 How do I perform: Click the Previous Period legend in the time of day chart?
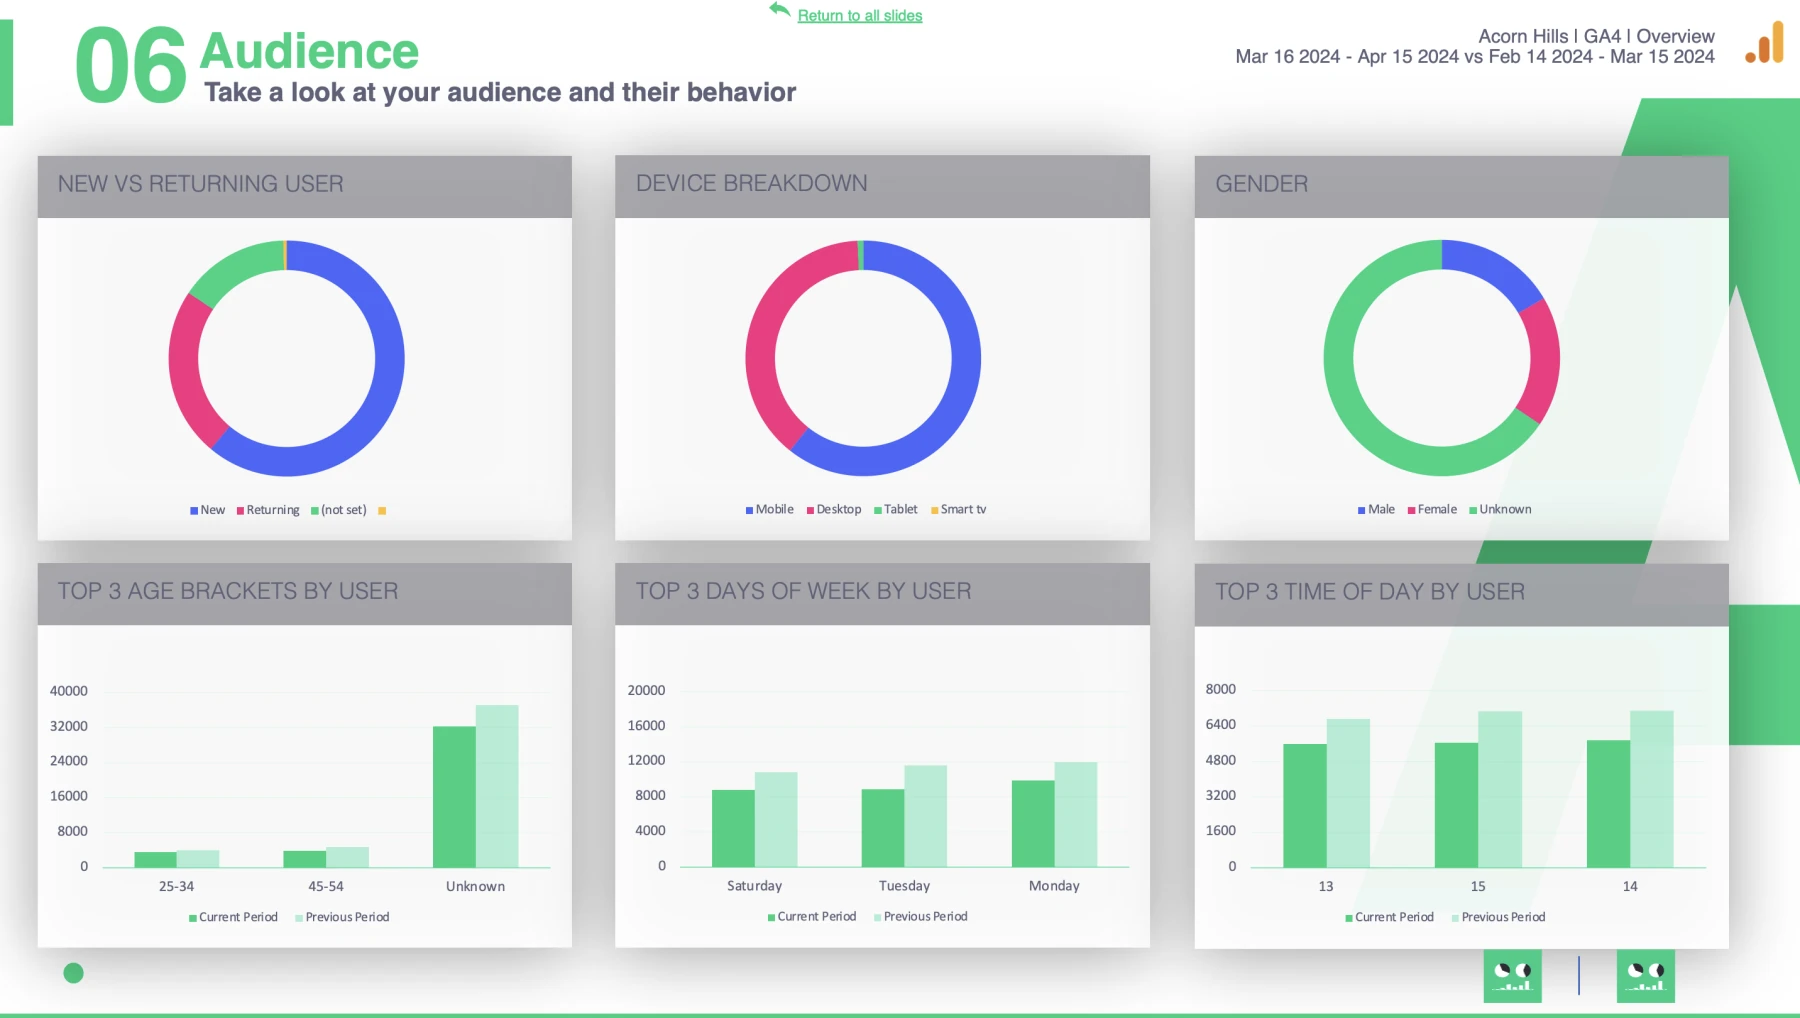click(x=1498, y=917)
